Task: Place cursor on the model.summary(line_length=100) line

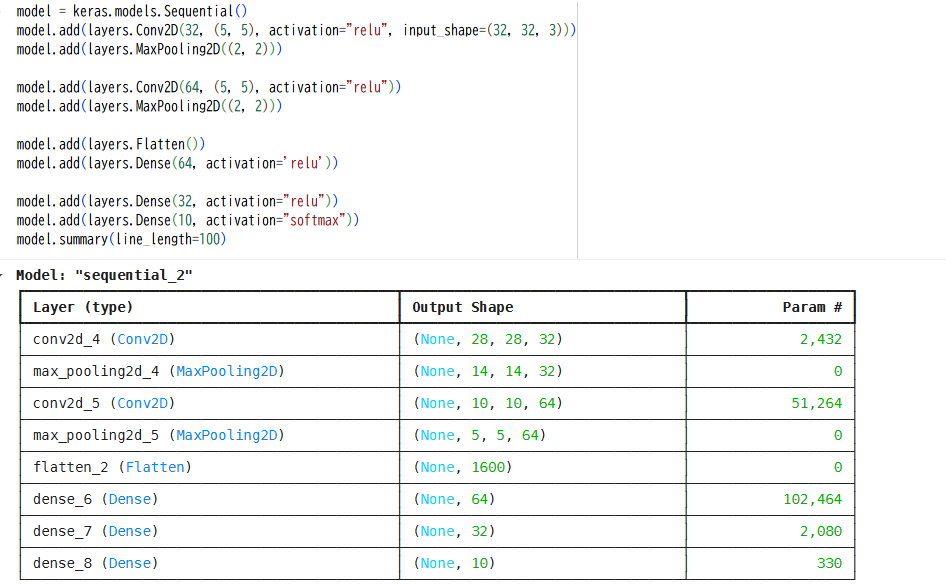Action: 121,239
